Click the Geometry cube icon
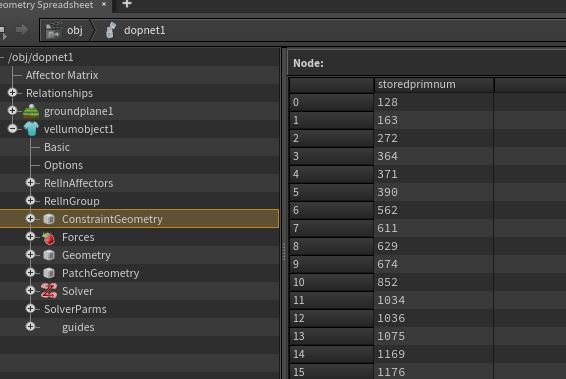Image resolution: width=566 pixels, height=379 pixels. [x=49, y=255]
